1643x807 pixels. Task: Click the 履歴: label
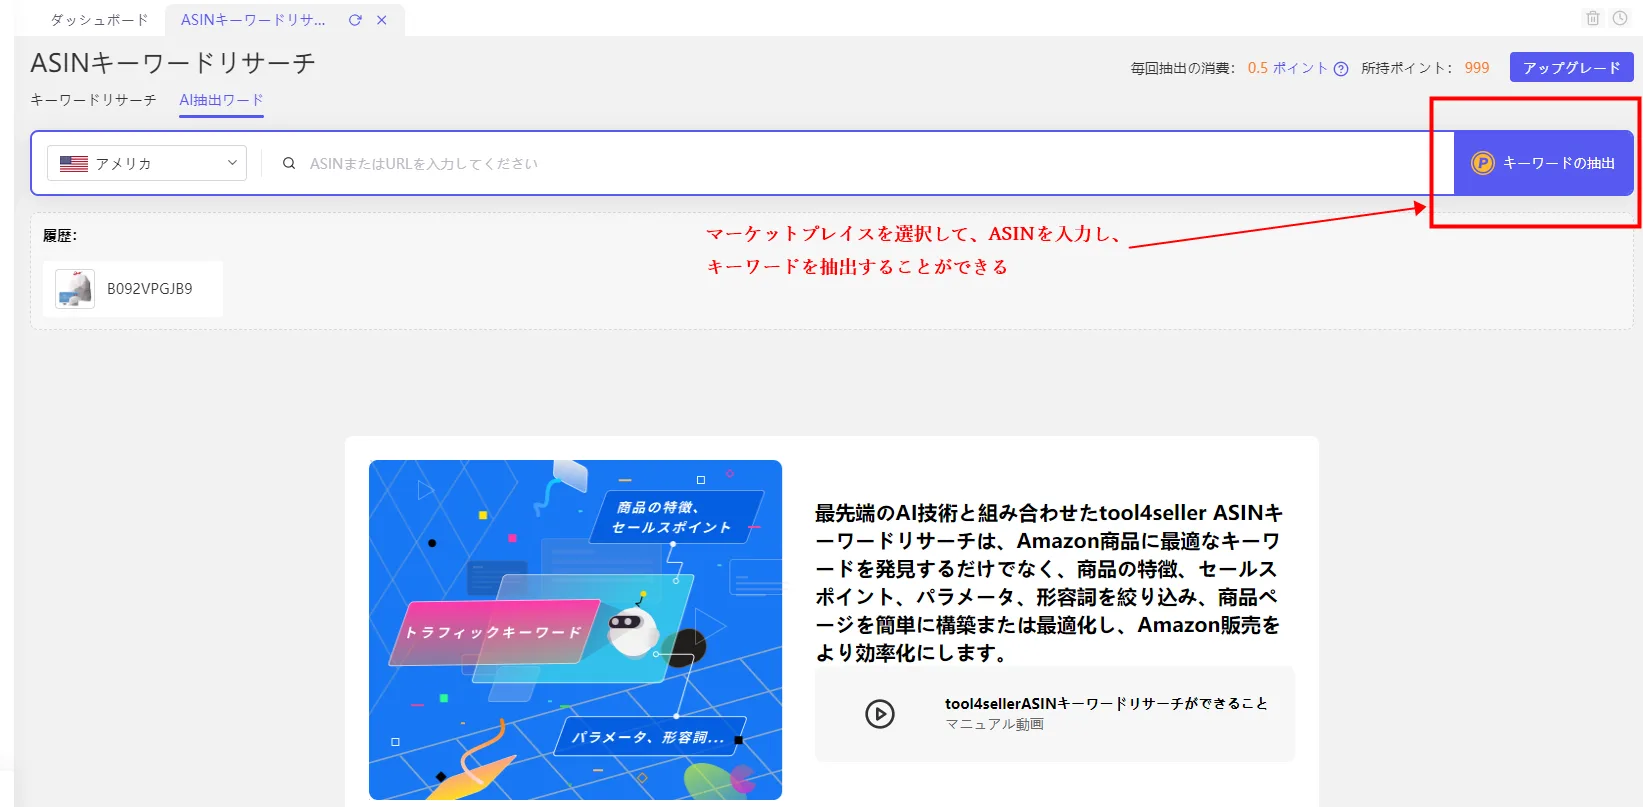point(60,236)
